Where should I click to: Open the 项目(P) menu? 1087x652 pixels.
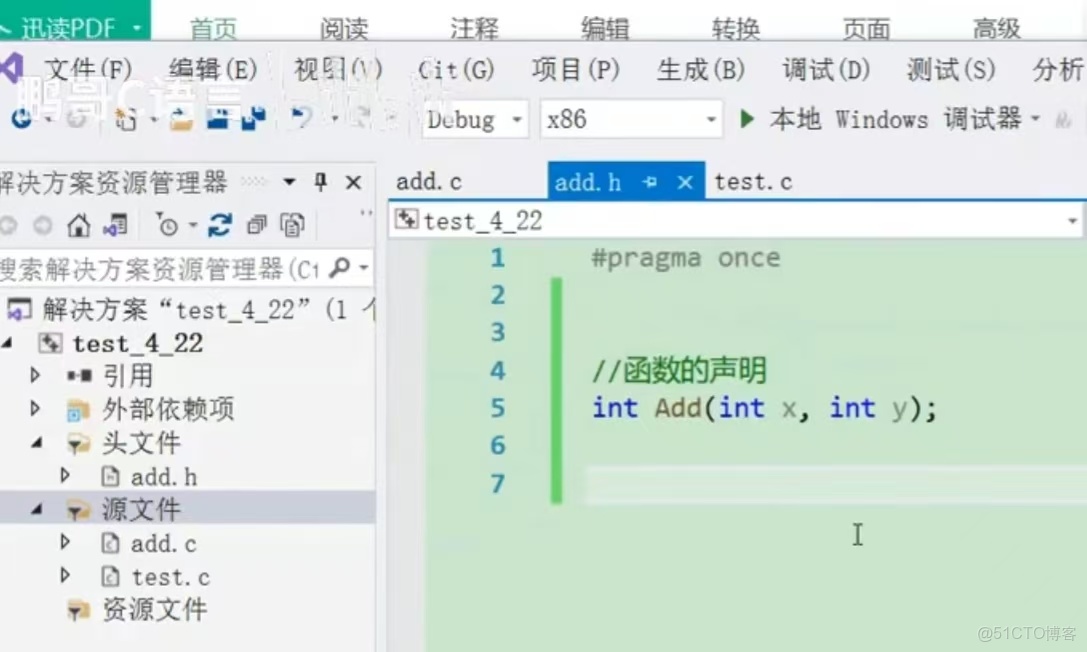pyautogui.click(x=575, y=69)
